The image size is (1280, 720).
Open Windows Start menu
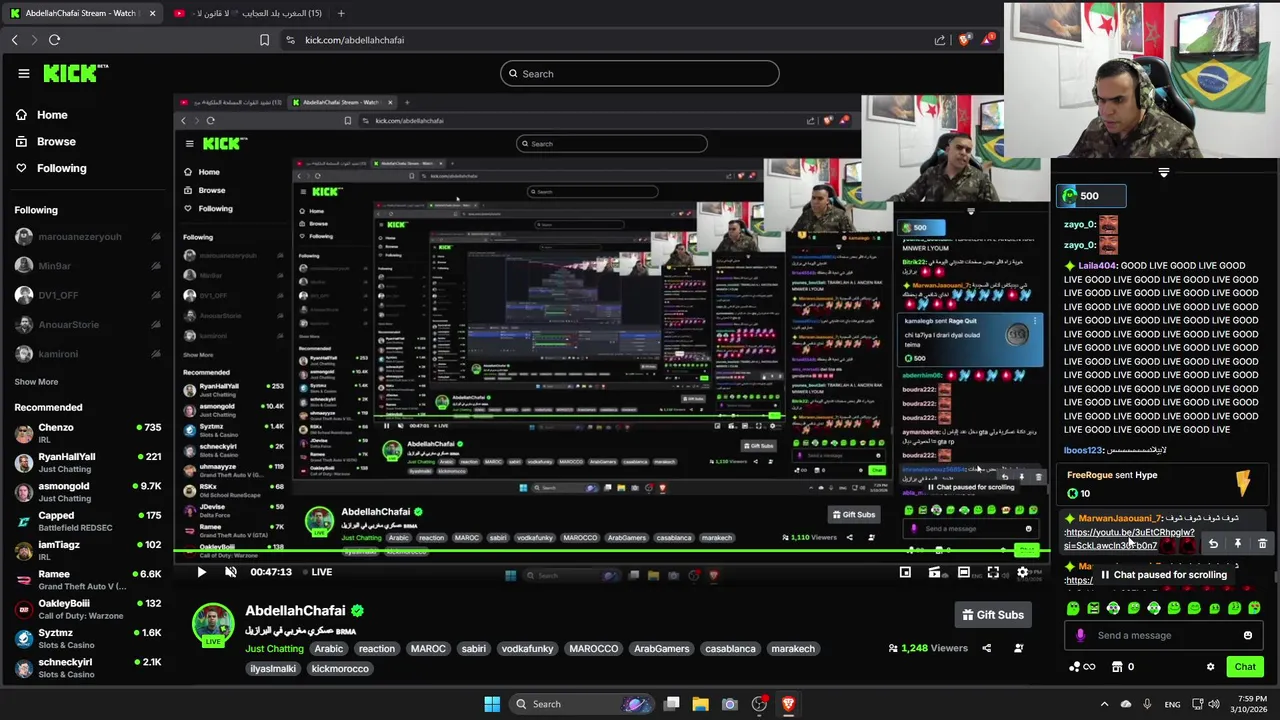[x=492, y=704]
